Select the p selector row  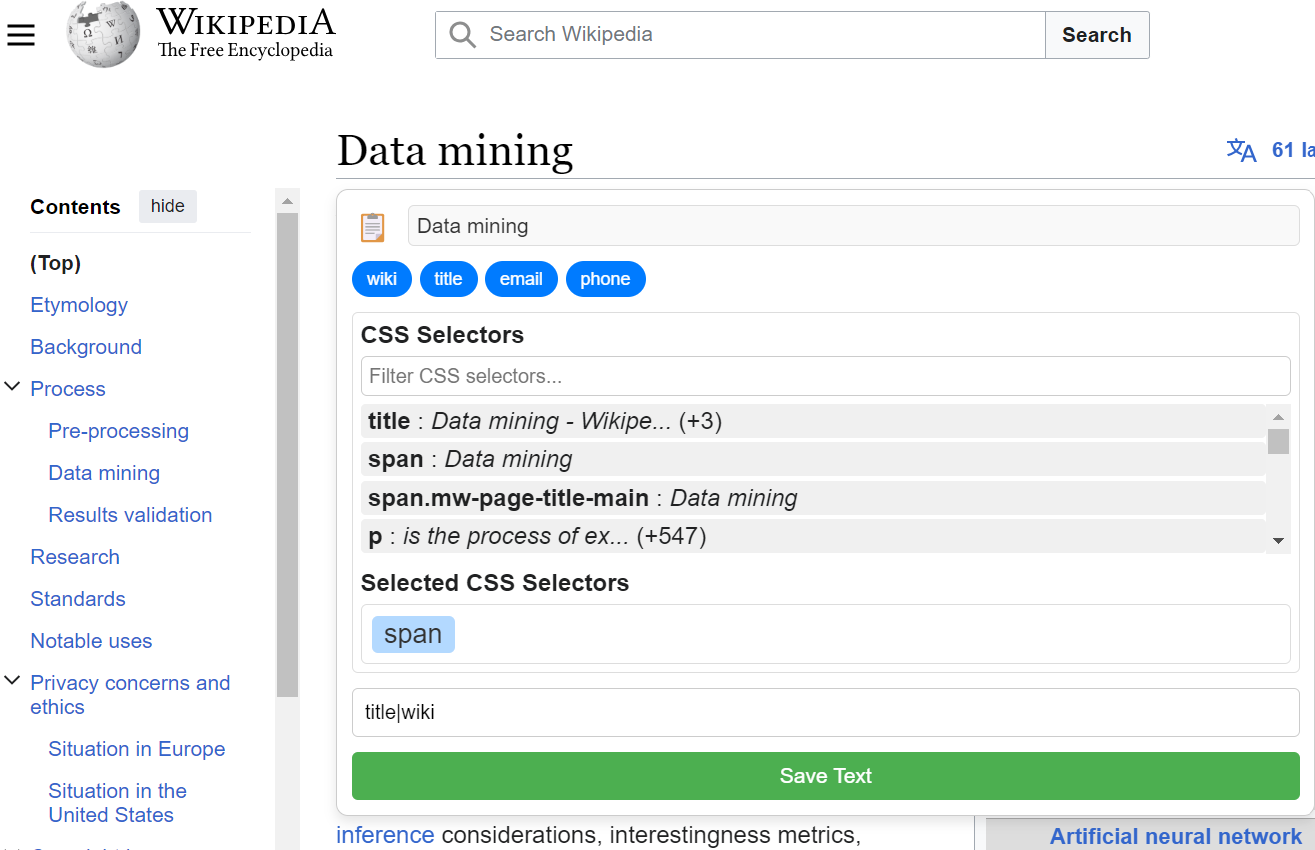pyautogui.click(x=813, y=536)
